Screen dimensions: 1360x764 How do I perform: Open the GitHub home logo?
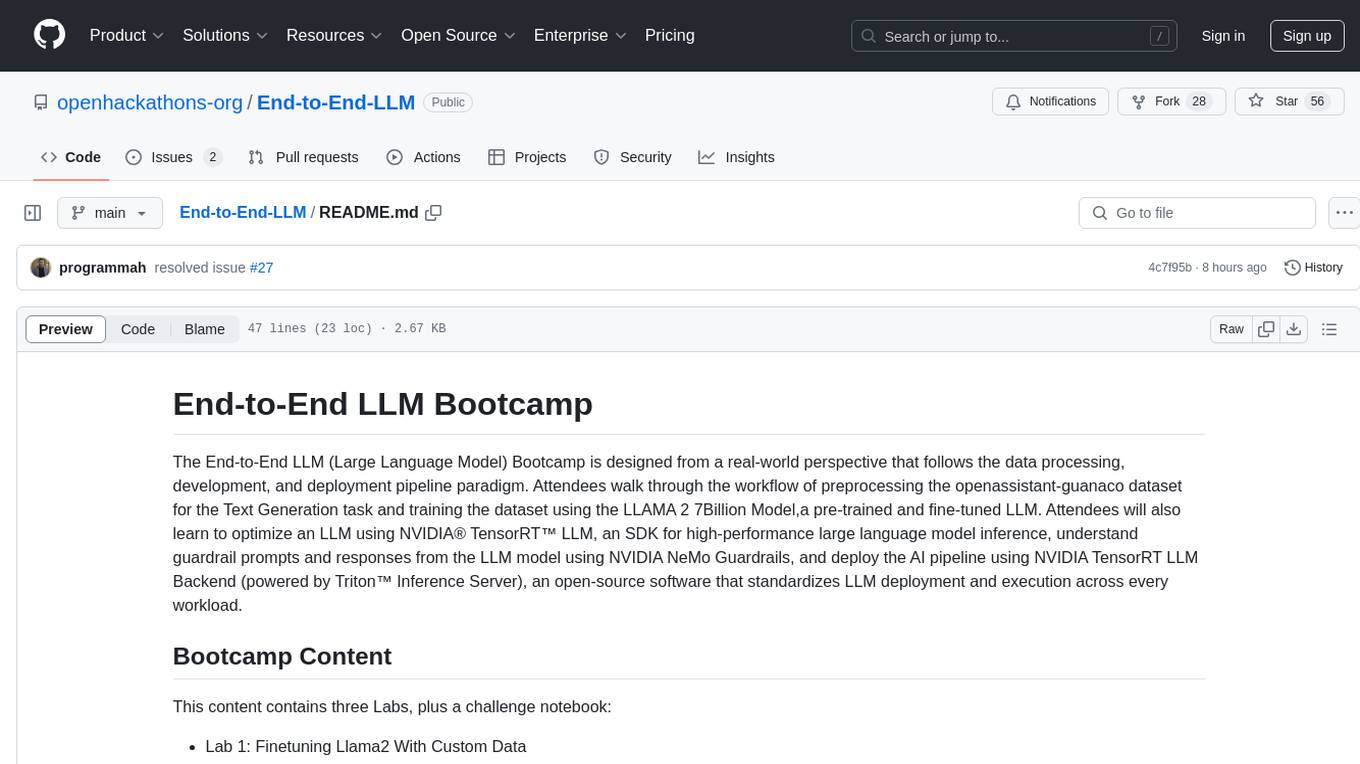coord(50,35)
